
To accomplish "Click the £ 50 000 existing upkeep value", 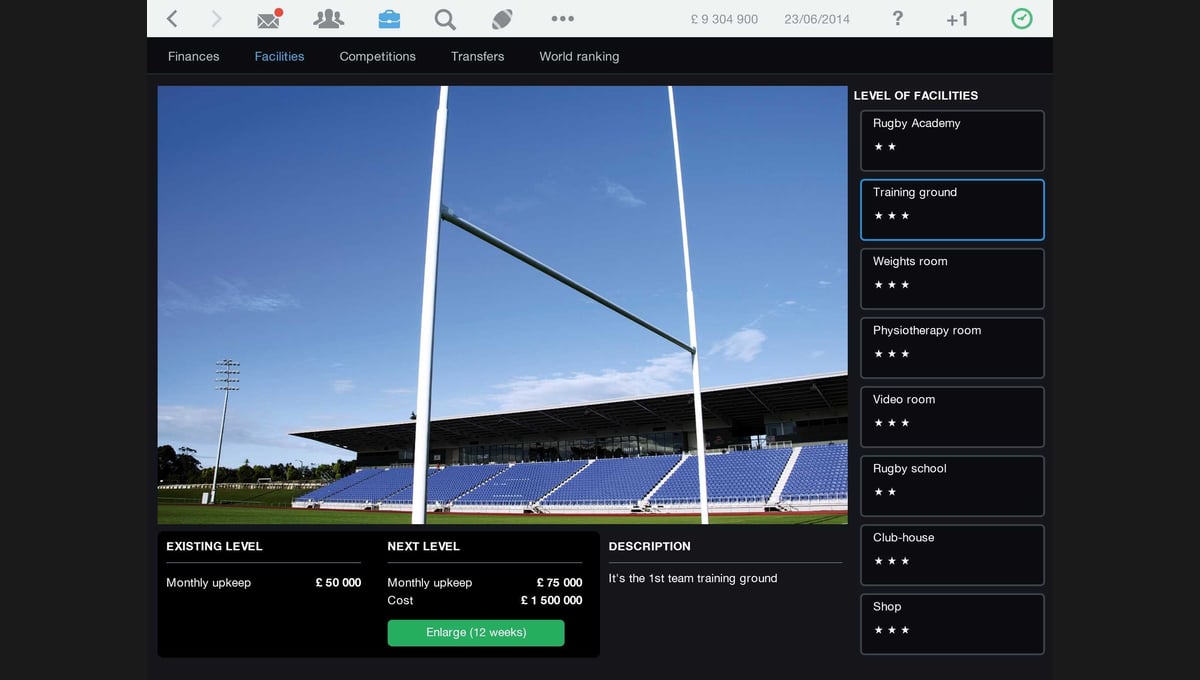I will pyautogui.click(x=338, y=582).
